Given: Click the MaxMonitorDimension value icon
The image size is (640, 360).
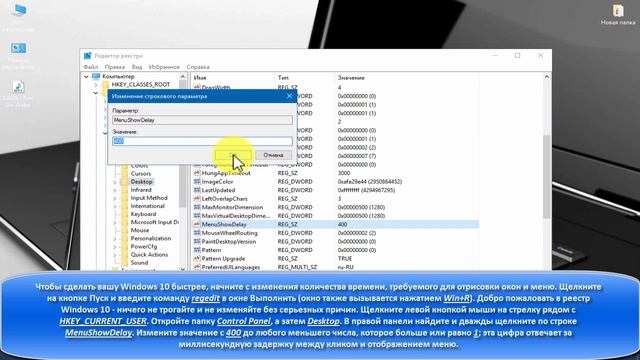Looking at the screenshot, I should point(197,207).
